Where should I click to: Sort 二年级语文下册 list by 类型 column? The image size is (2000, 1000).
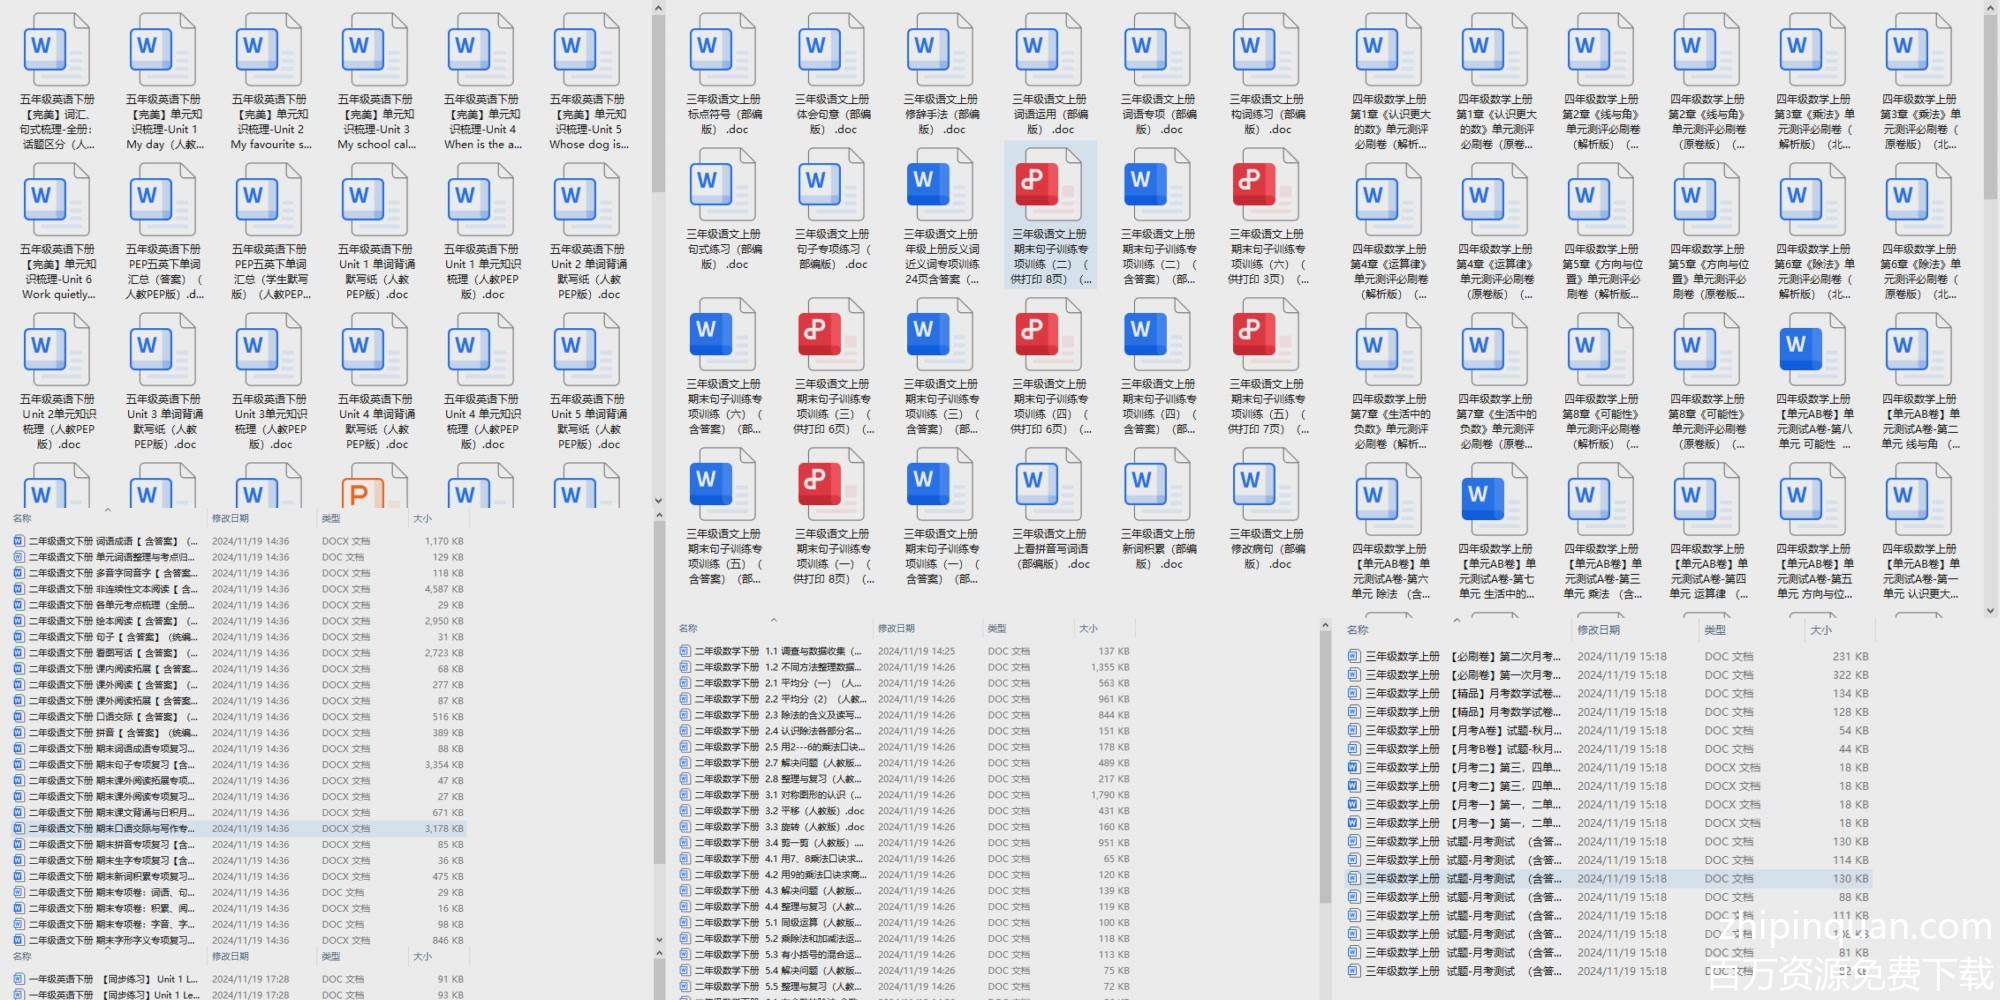click(x=331, y=518)
